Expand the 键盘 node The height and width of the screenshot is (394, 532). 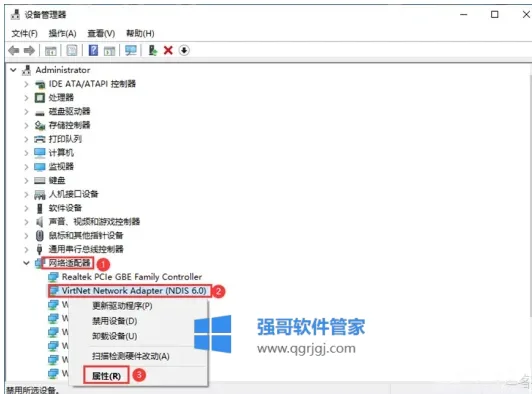(x=26, y=181)
